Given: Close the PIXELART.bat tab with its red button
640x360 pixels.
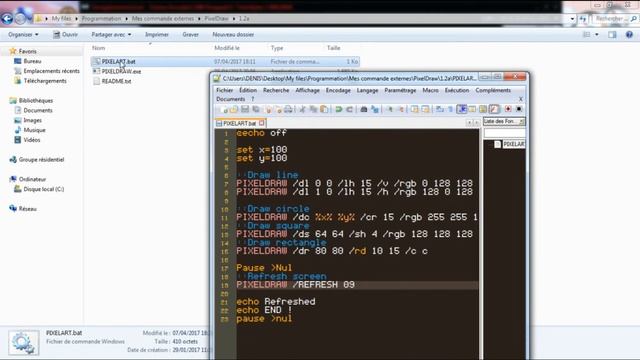Looking at the screenshot, I should tap(262, 123).
